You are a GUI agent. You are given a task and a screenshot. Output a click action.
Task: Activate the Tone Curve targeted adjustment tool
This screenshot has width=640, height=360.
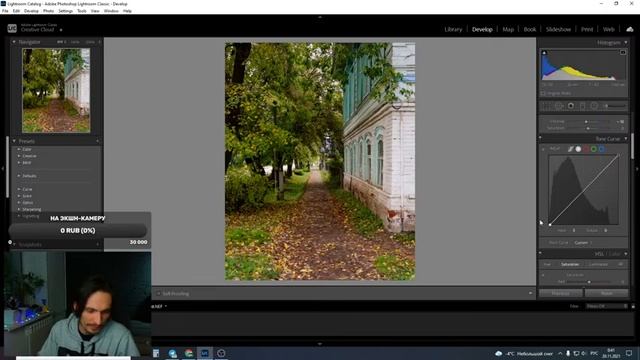[x=543, y=149]
